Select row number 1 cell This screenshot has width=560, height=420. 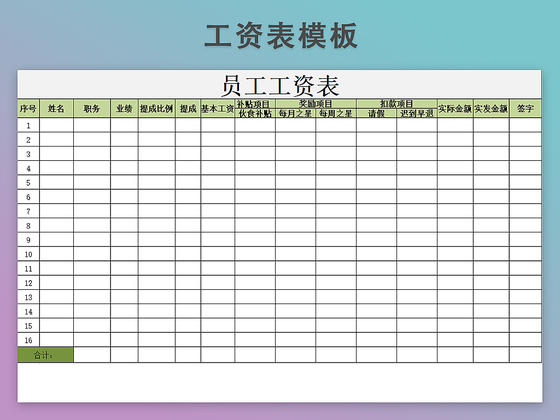[x=29, y=125]
